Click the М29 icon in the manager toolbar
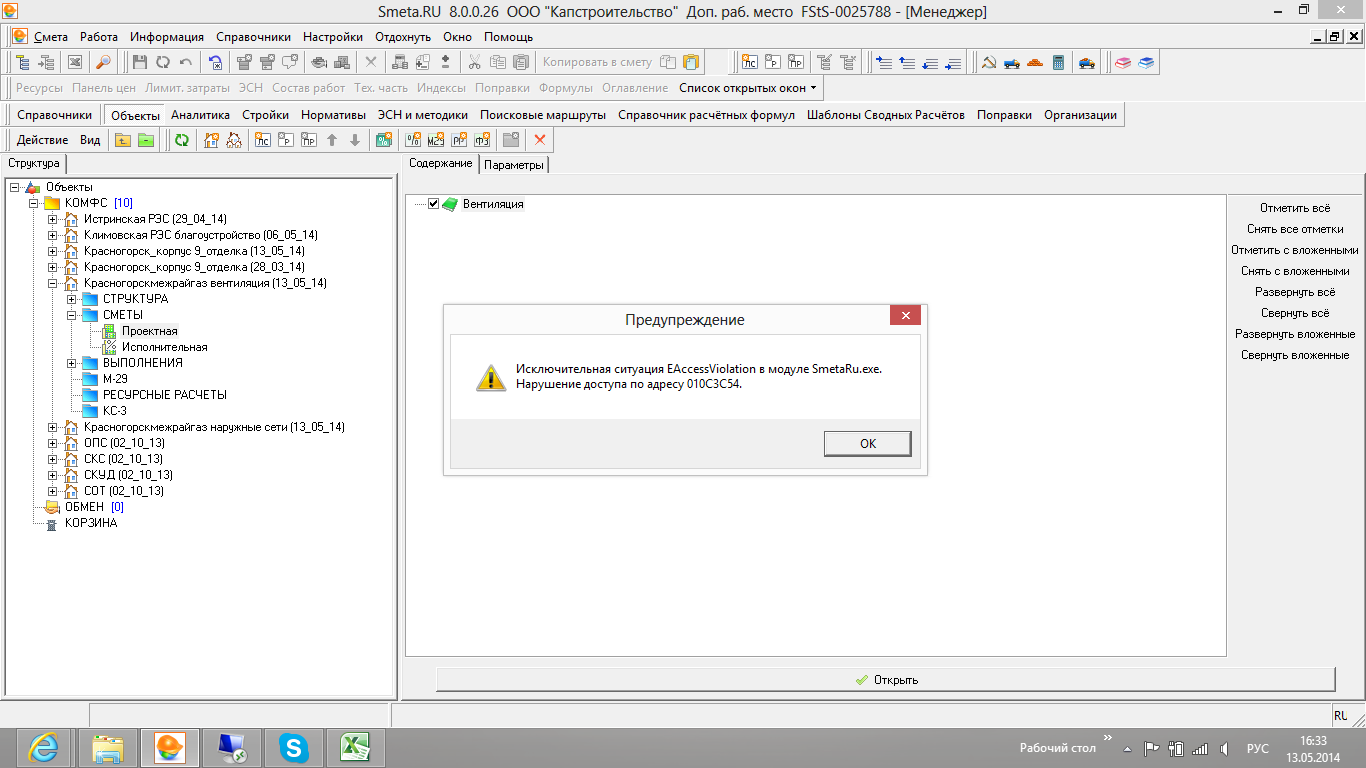 [435, 140]
